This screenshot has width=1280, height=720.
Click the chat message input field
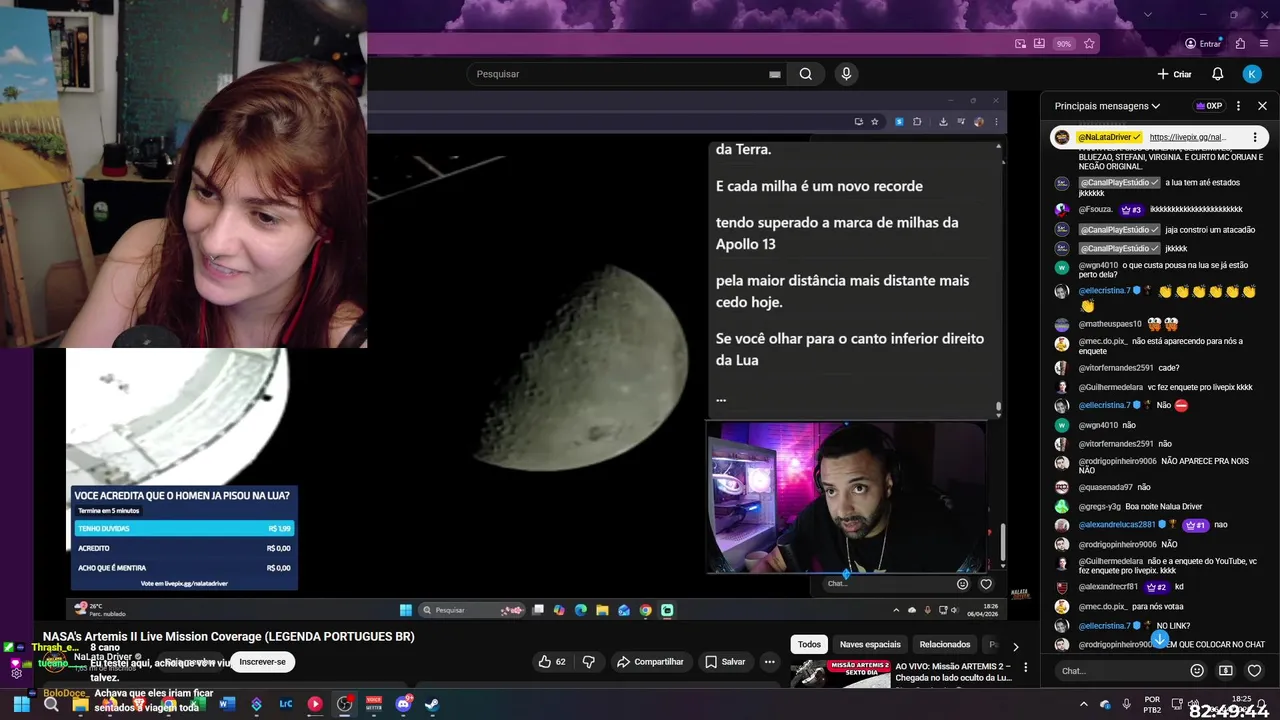click(x=1120, y=671)
